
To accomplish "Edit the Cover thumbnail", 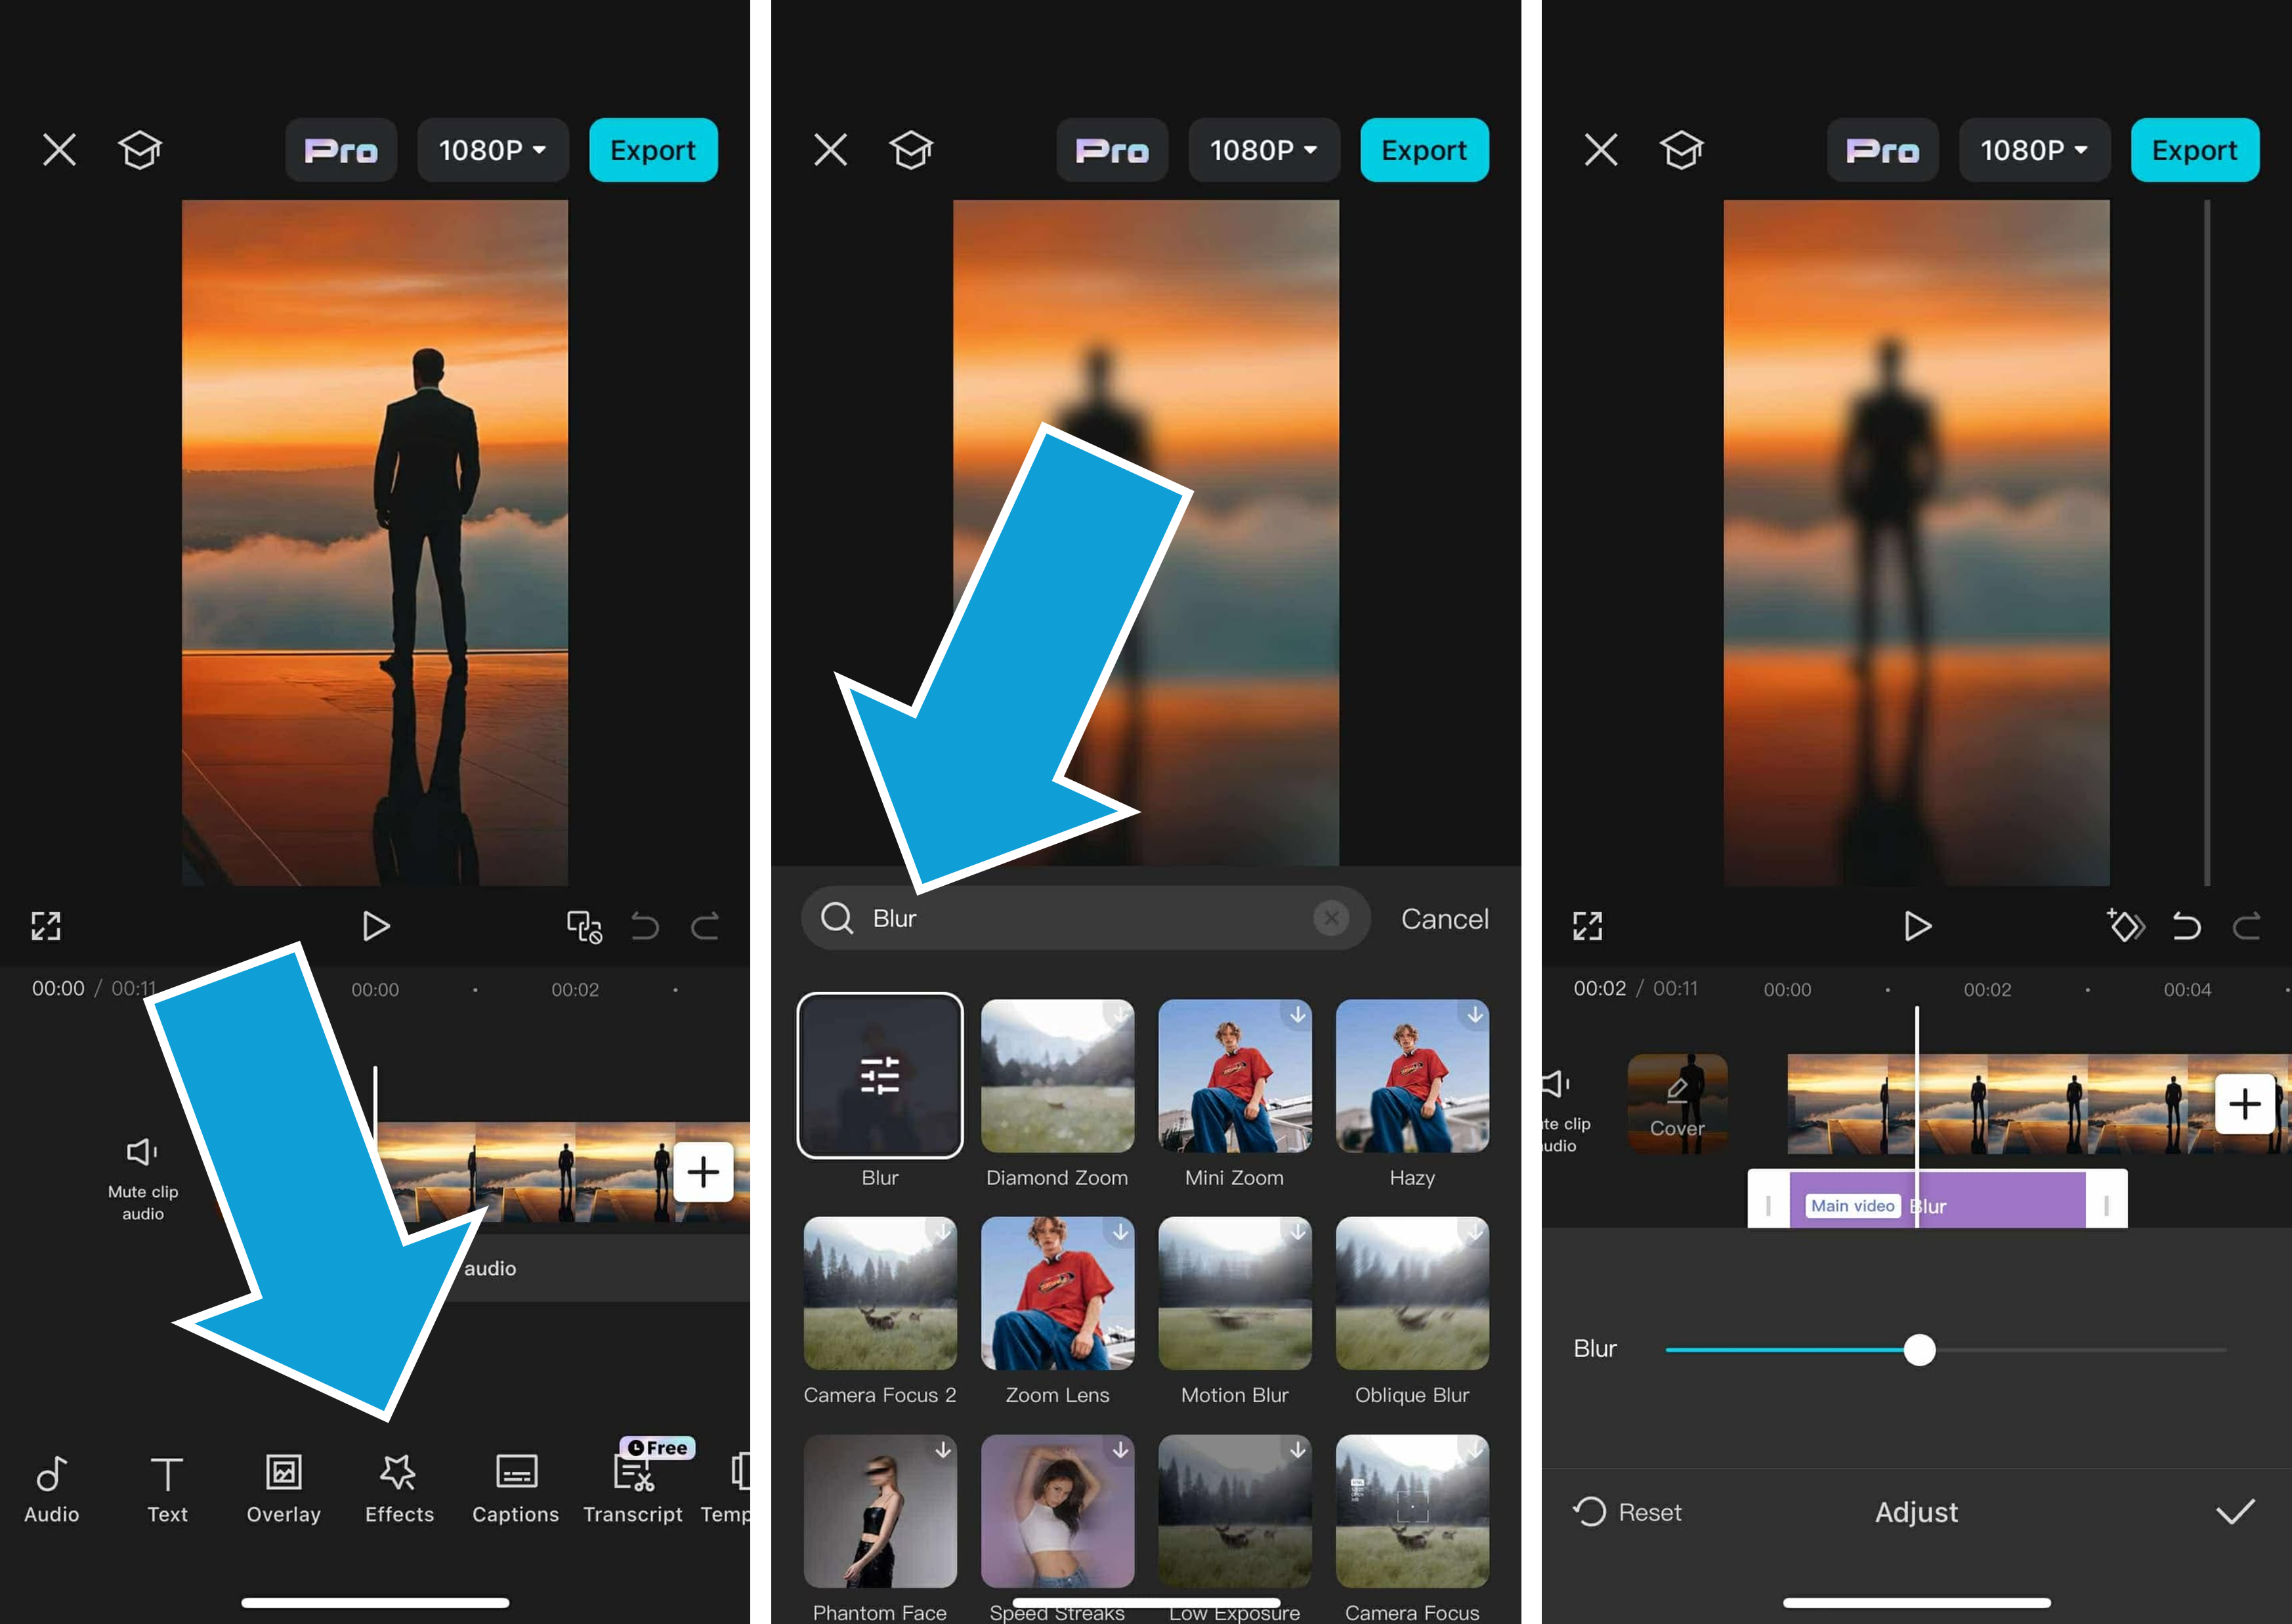I will 1677,1103.
